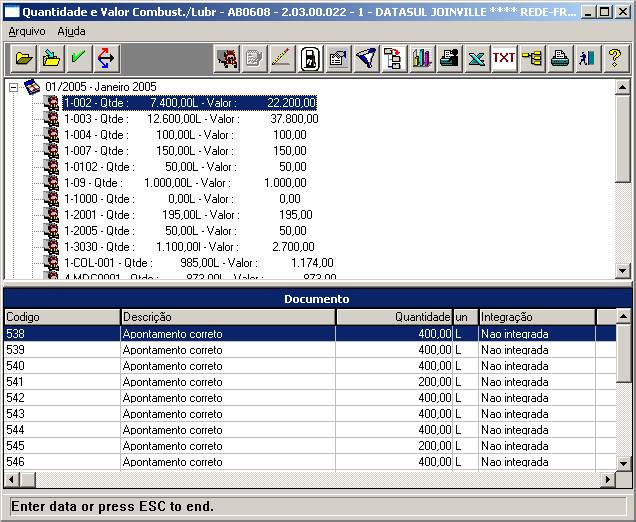Image resolution: width=636 pixels, height=522 pixels.
Task: Click the calendar icon next to 01/2005
Action: click(x=32, y=87)
